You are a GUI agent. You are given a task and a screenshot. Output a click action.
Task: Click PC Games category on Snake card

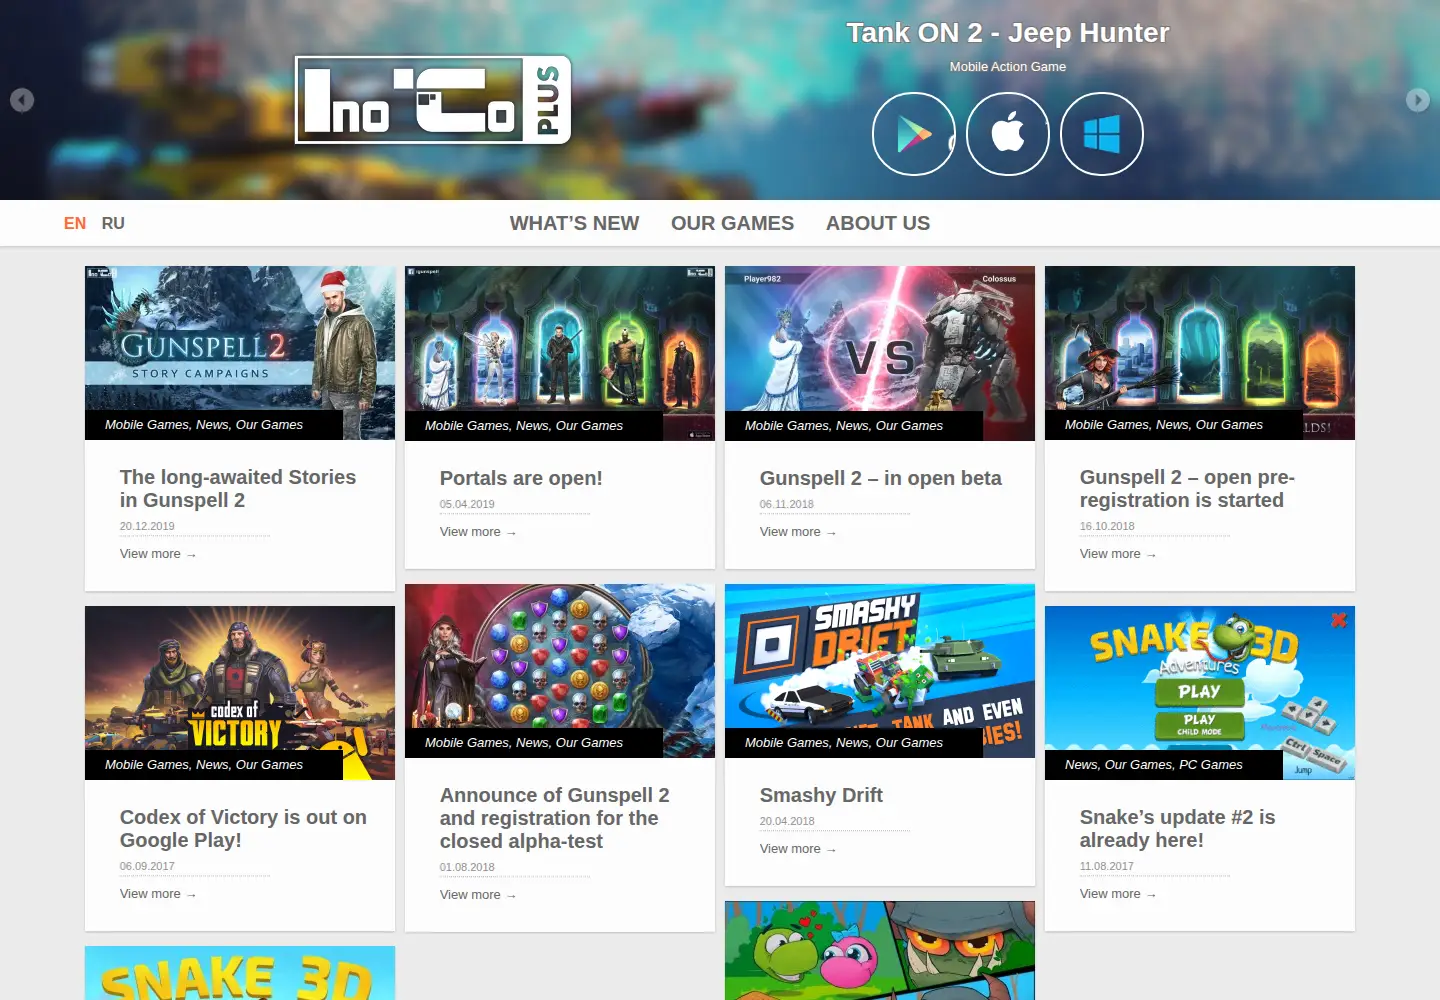pyautogui.click(x=1211, y=765)
